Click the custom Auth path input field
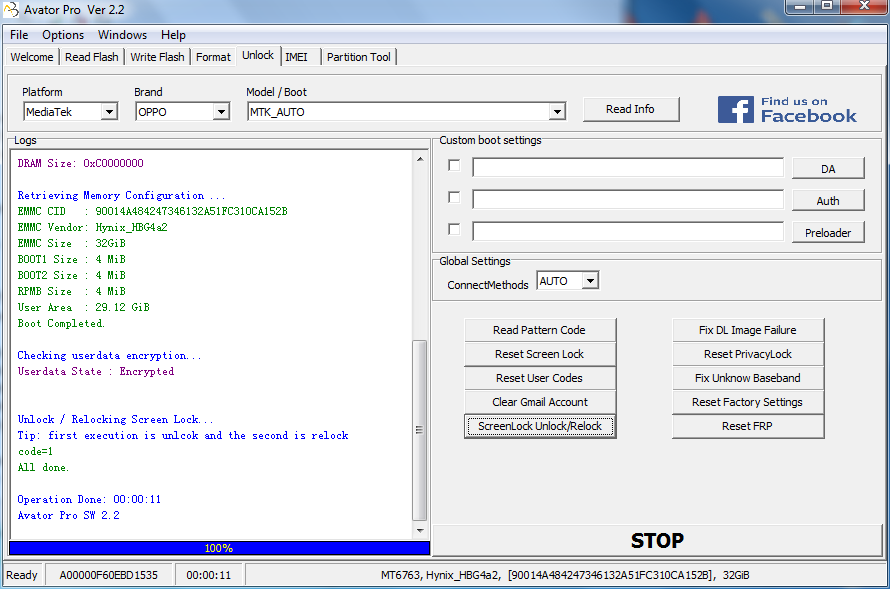This screenshot has width=890, height=589. 628,199
